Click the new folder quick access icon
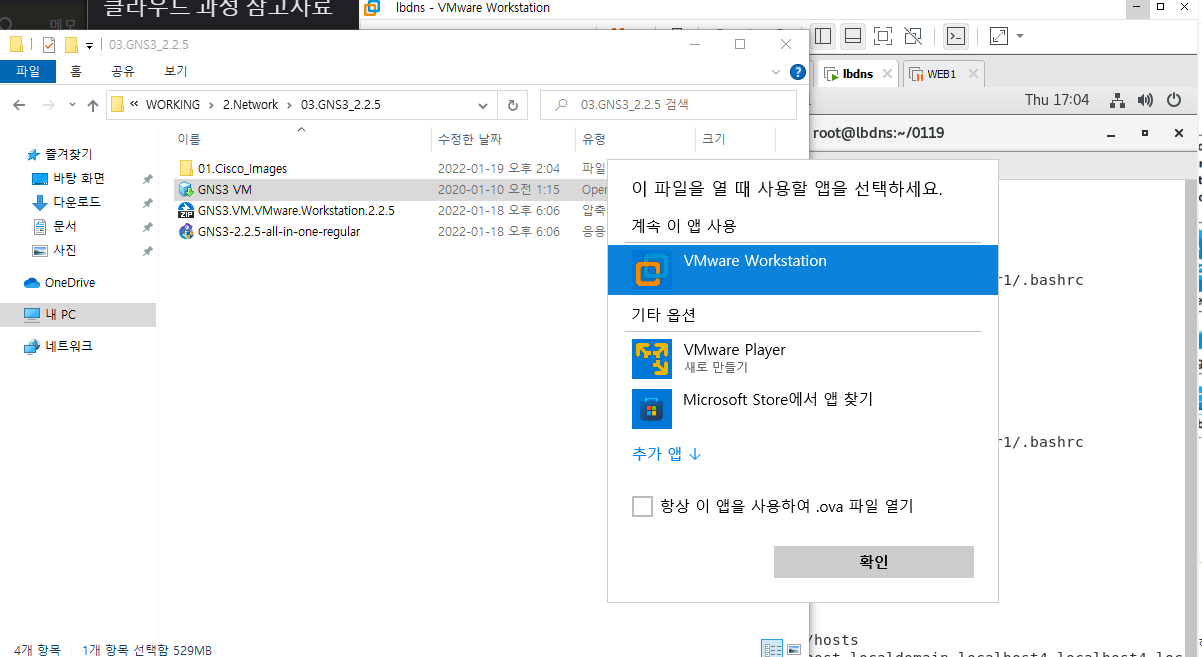The width and height of the screenshot is (1202, 657). click(x=71, y=45)
